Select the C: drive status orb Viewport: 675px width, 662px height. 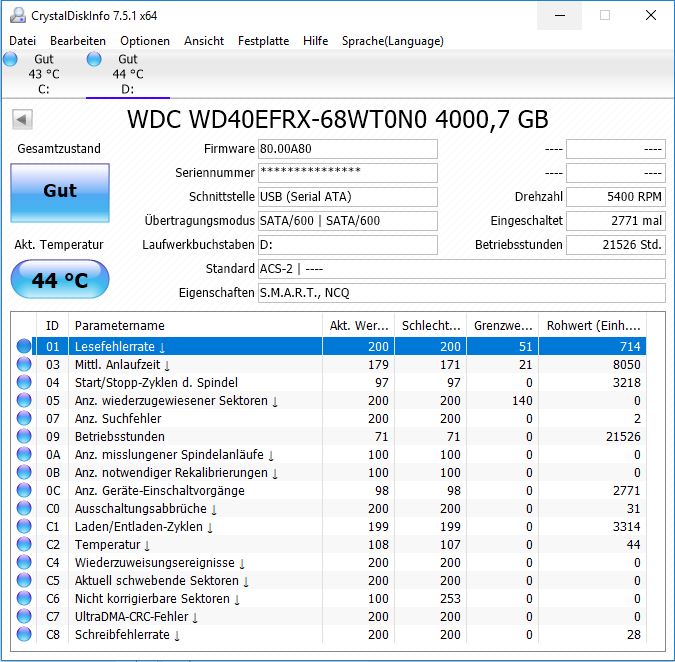[x=10, y=59]
